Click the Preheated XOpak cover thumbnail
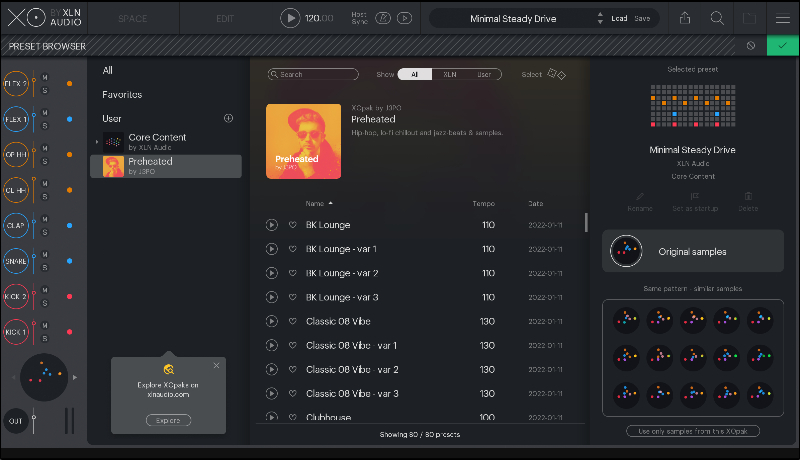 [x=304, y=141]
